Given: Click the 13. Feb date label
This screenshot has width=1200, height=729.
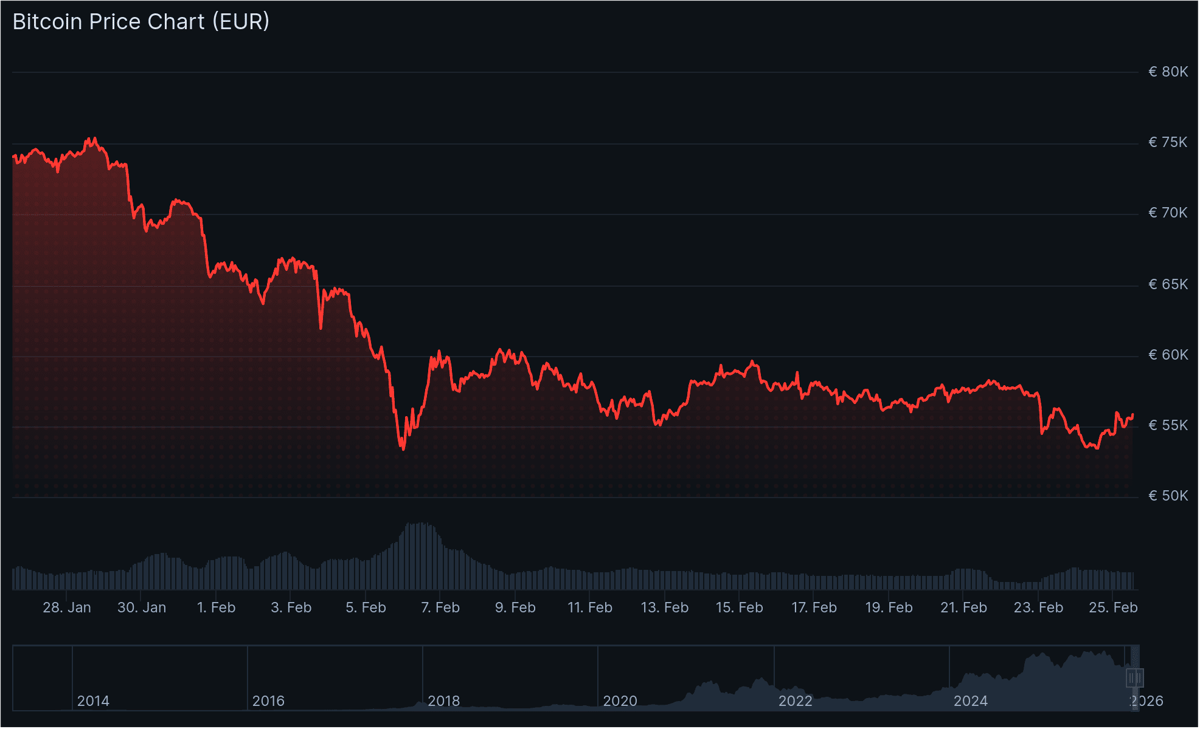Looking at the screenshot, I should [664, 607].
